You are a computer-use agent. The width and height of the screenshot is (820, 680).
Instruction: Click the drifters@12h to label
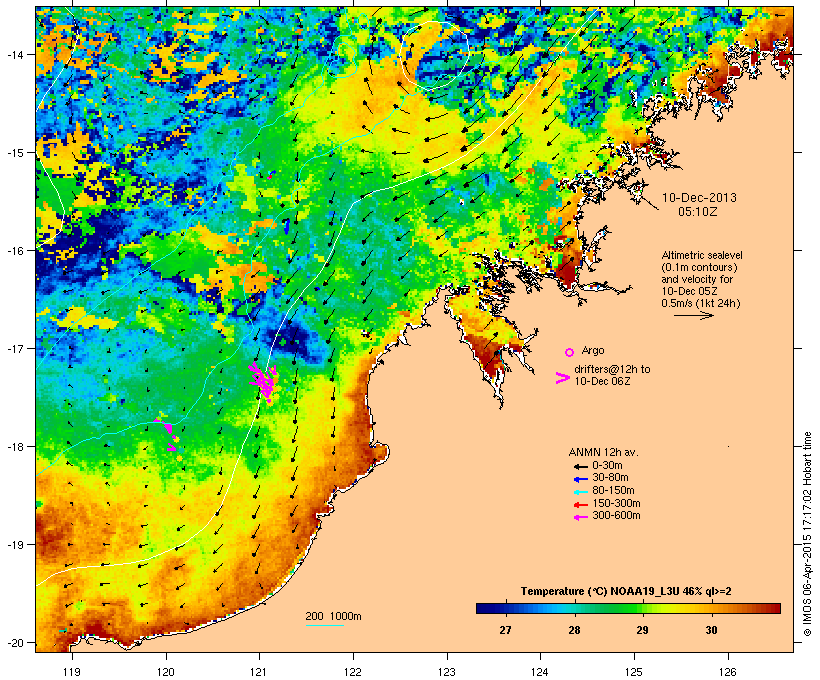pos(612,369)
